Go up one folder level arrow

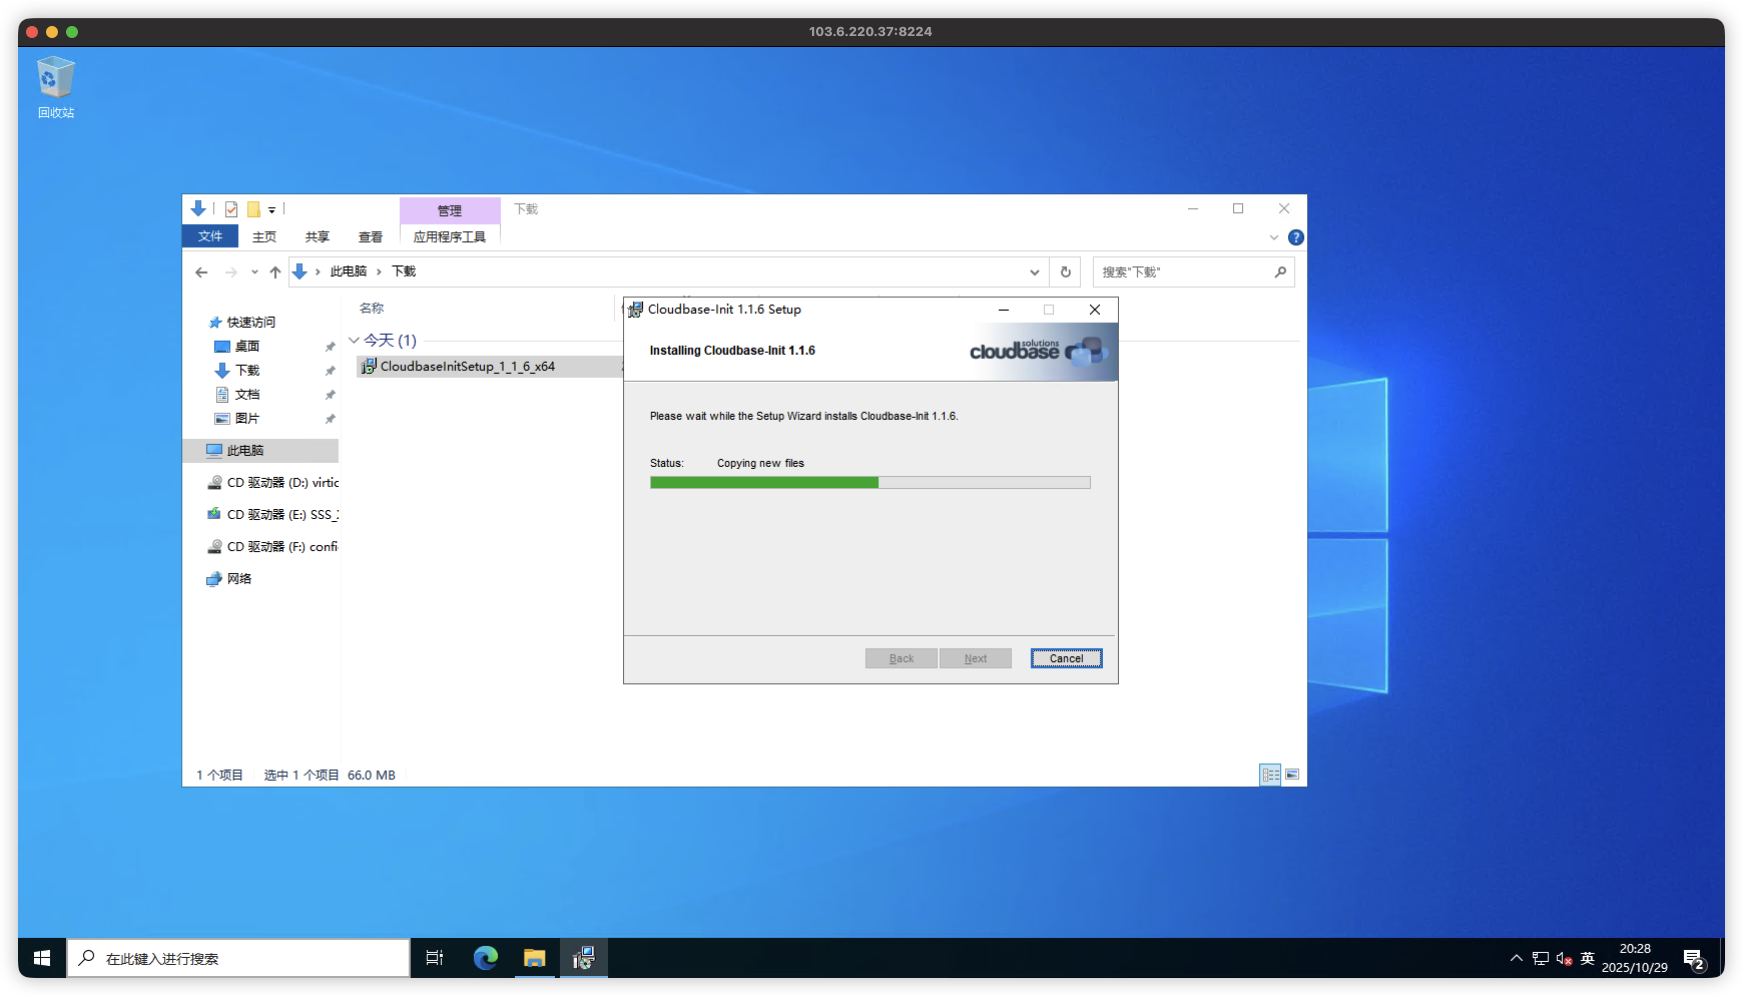pos(275,272)
